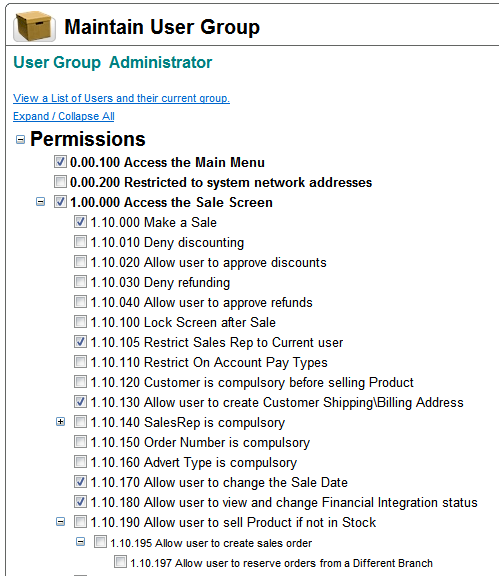Collapse the Permissions tree root
This screenshot has width=499, height=576.
[21, 140]
